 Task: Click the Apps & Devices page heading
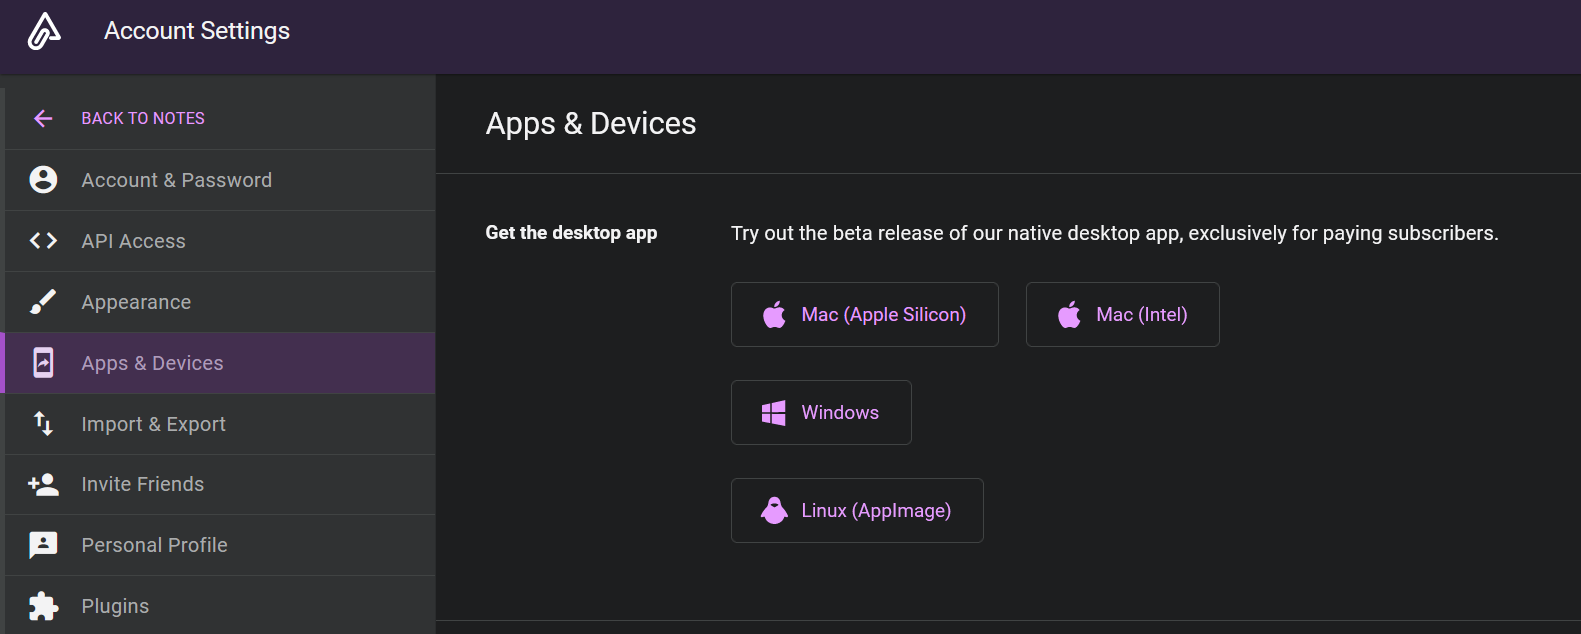(591, 124)
